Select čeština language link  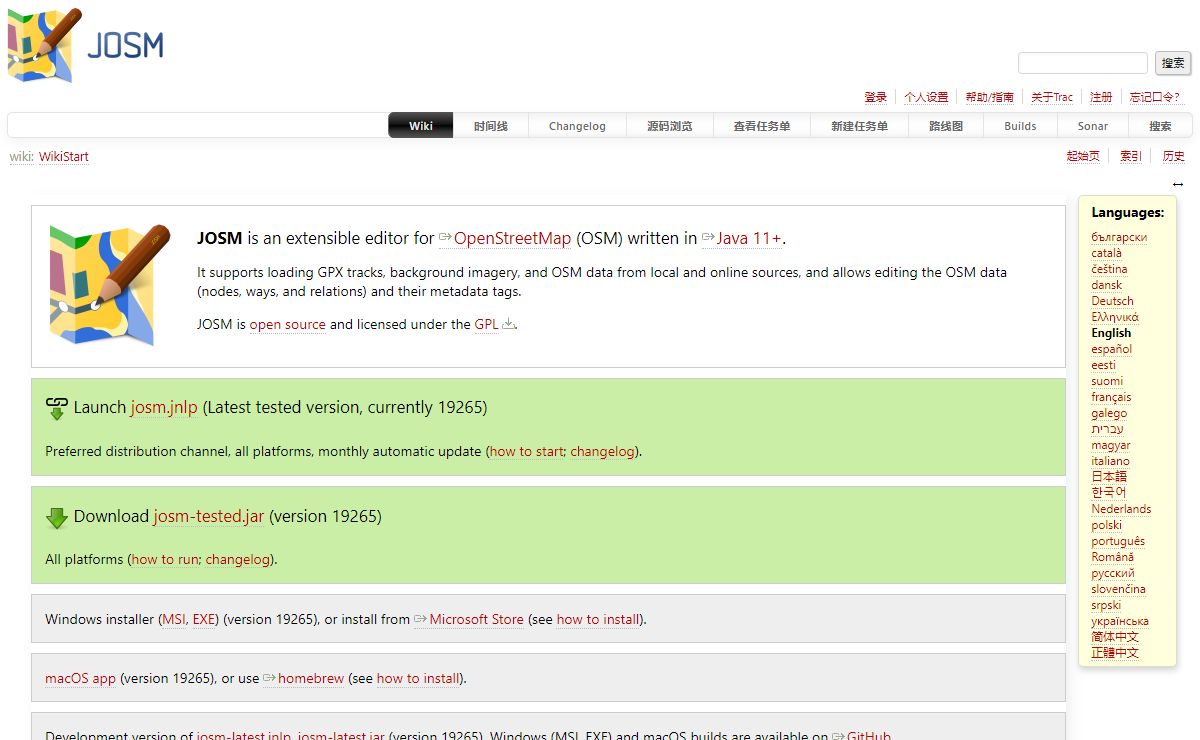(x=1109, y=269)
